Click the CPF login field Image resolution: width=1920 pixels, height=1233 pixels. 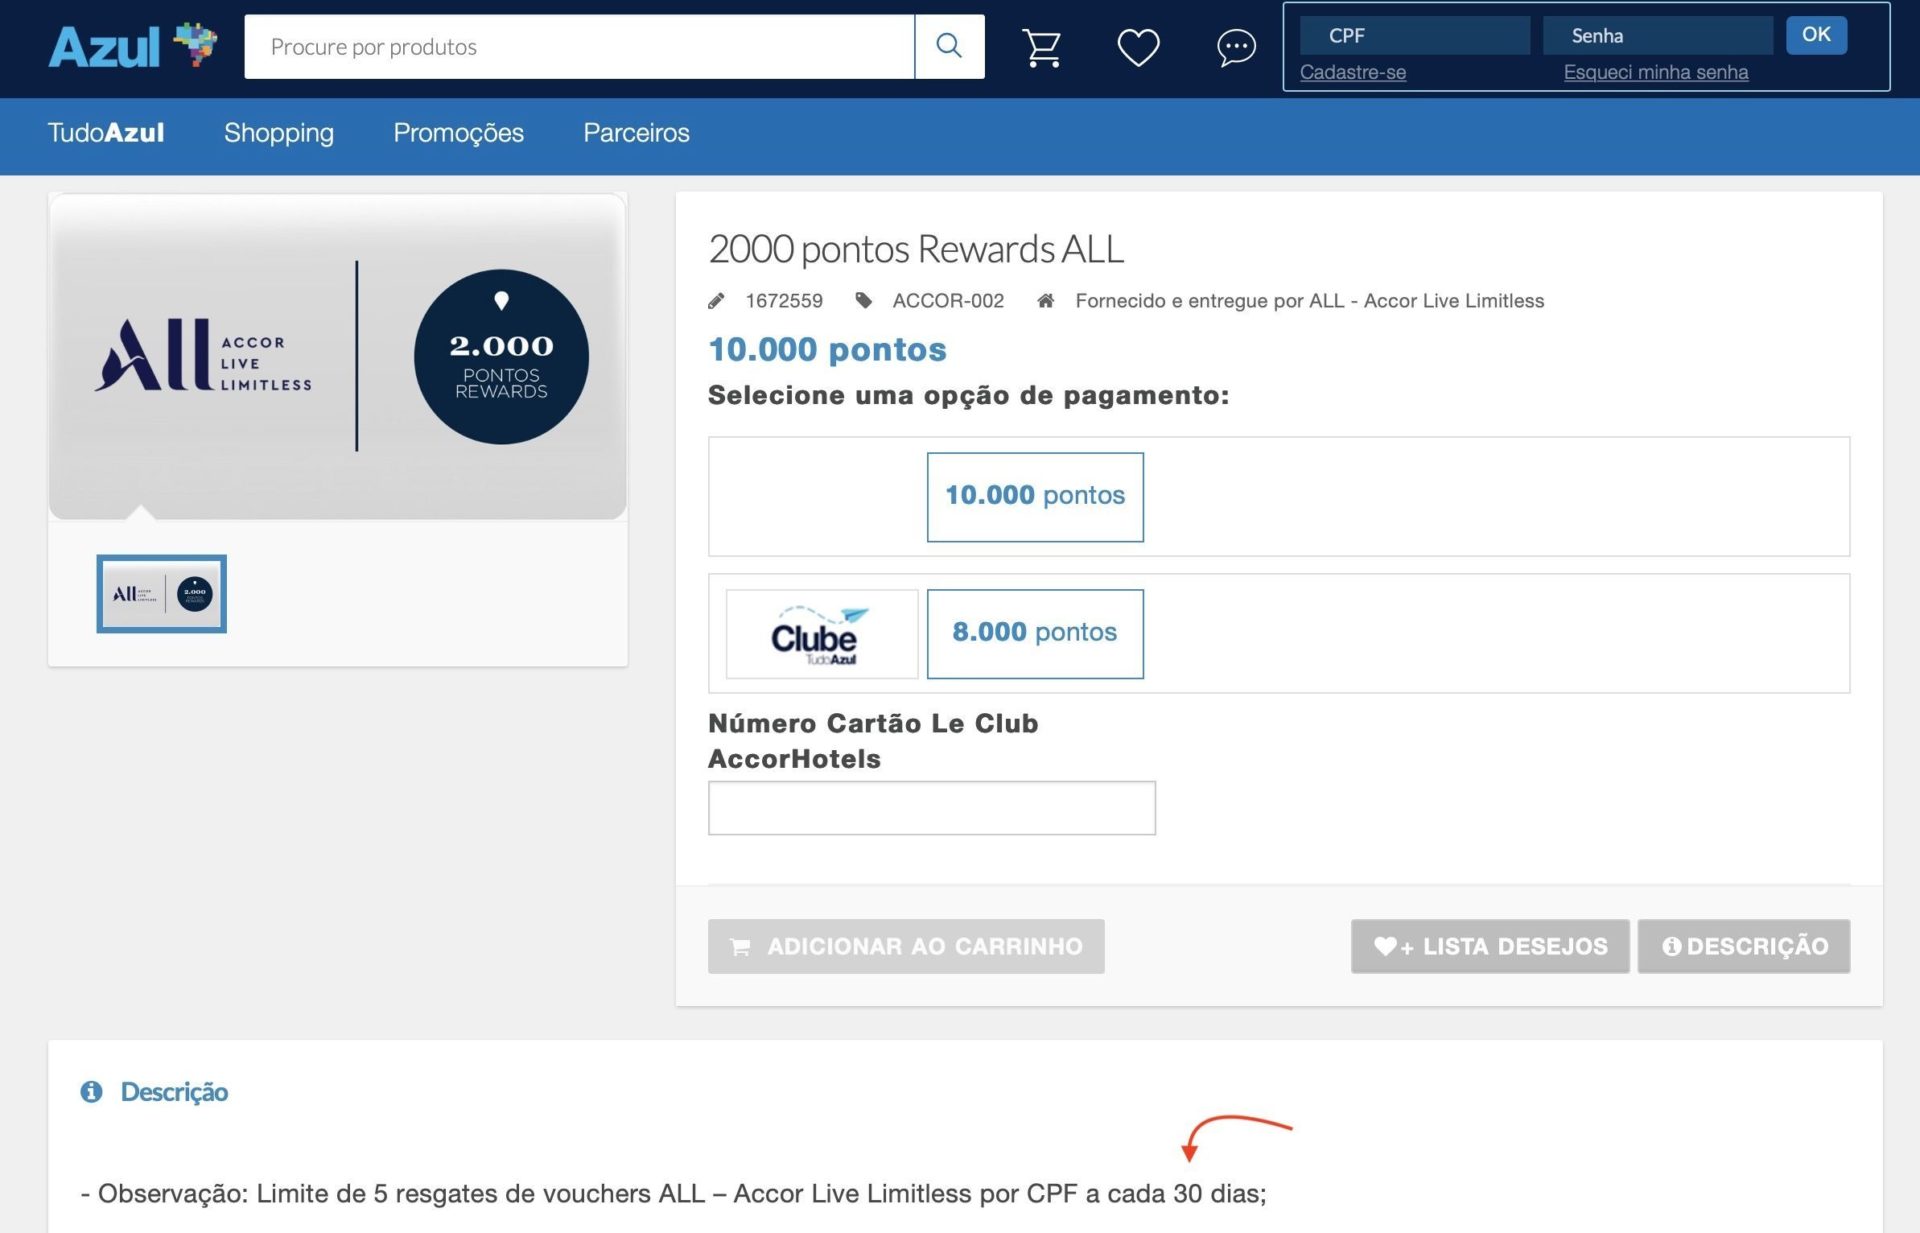(x=1414, y=35)
